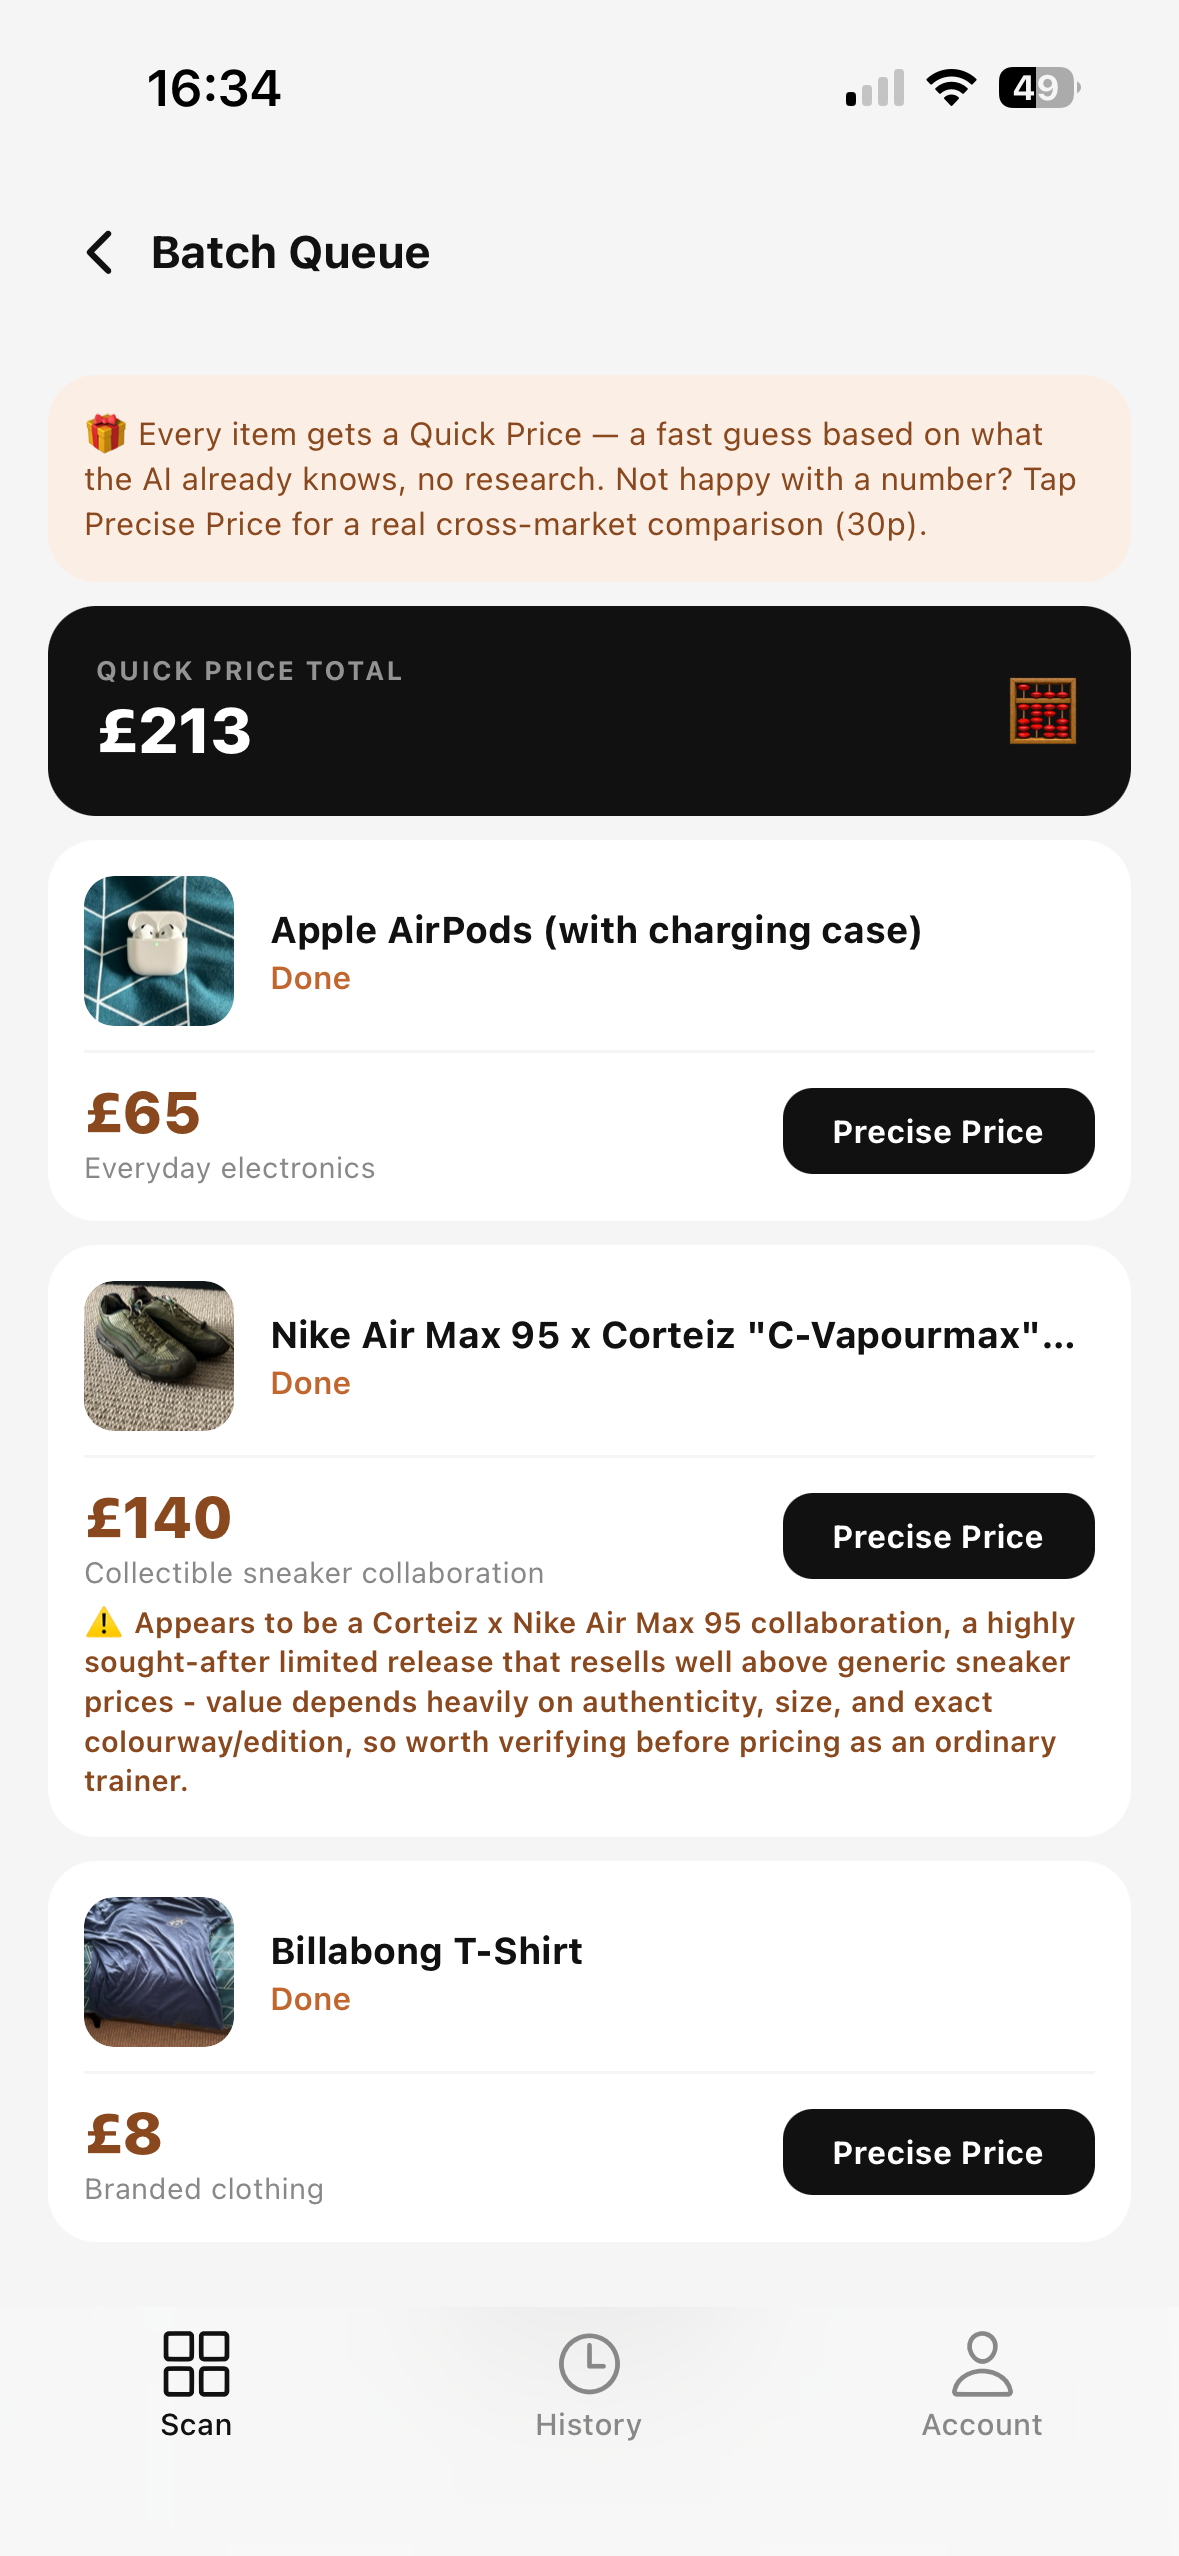
Task: Tap the gift icon in info banner
Action: point(105,434)
